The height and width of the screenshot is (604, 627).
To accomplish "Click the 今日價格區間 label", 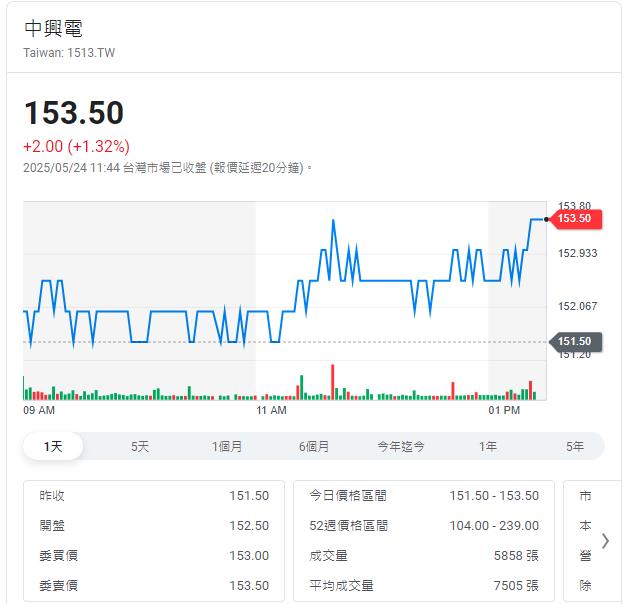I will pyautogui.click(x=348, y=496).
